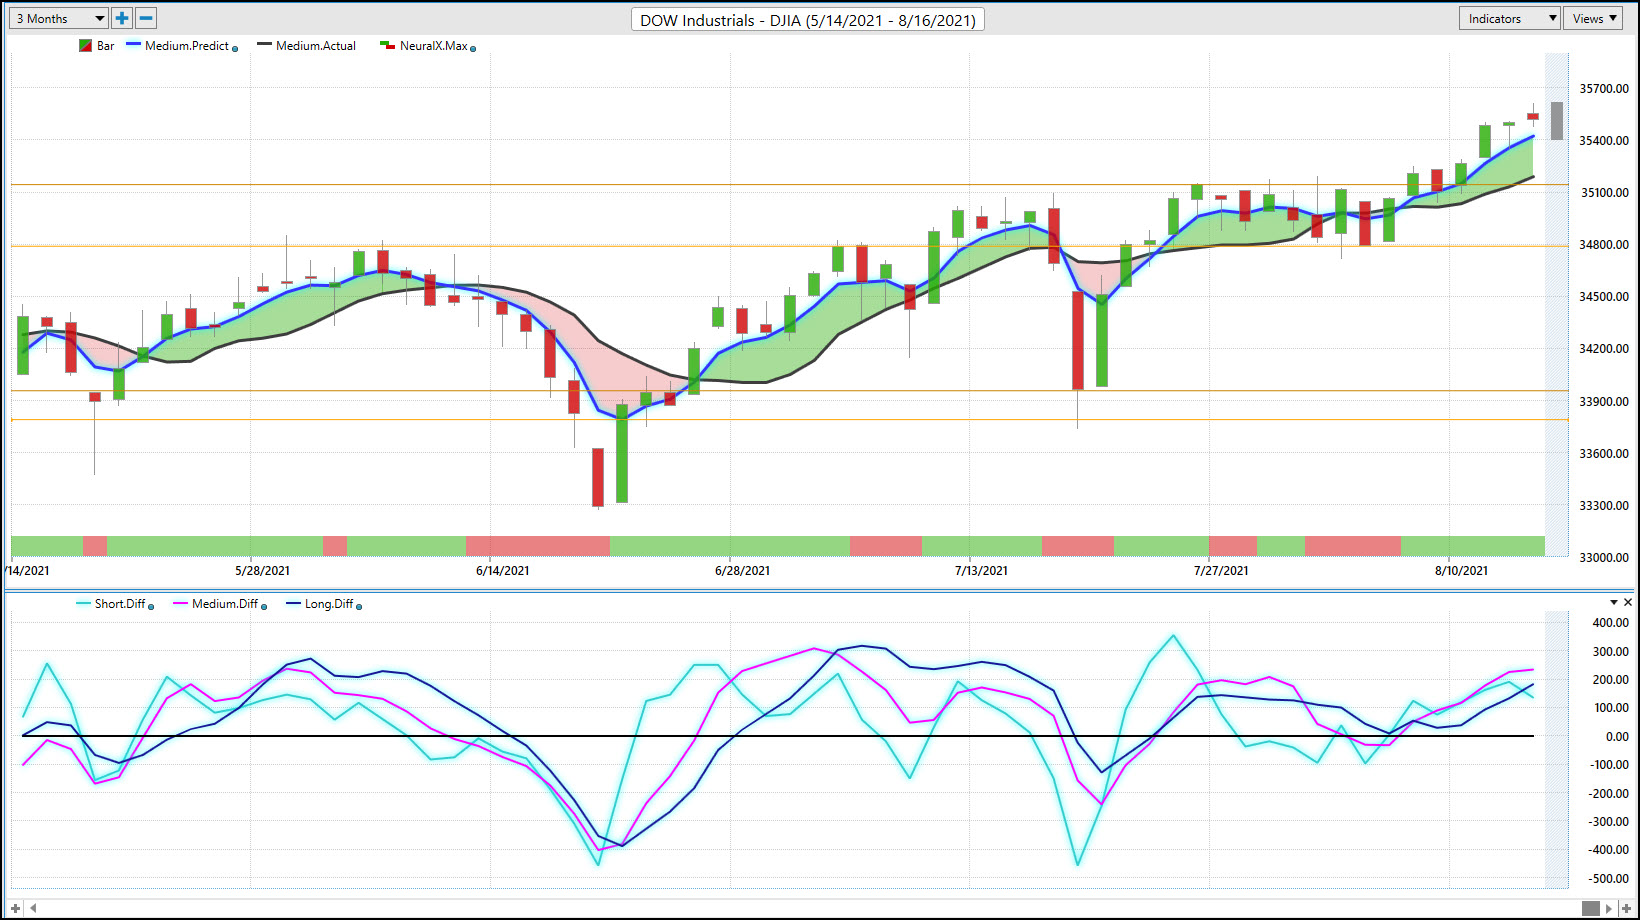Open the Views dropdown menu
Screen dimensions: 1640x920
(1594, 18)
